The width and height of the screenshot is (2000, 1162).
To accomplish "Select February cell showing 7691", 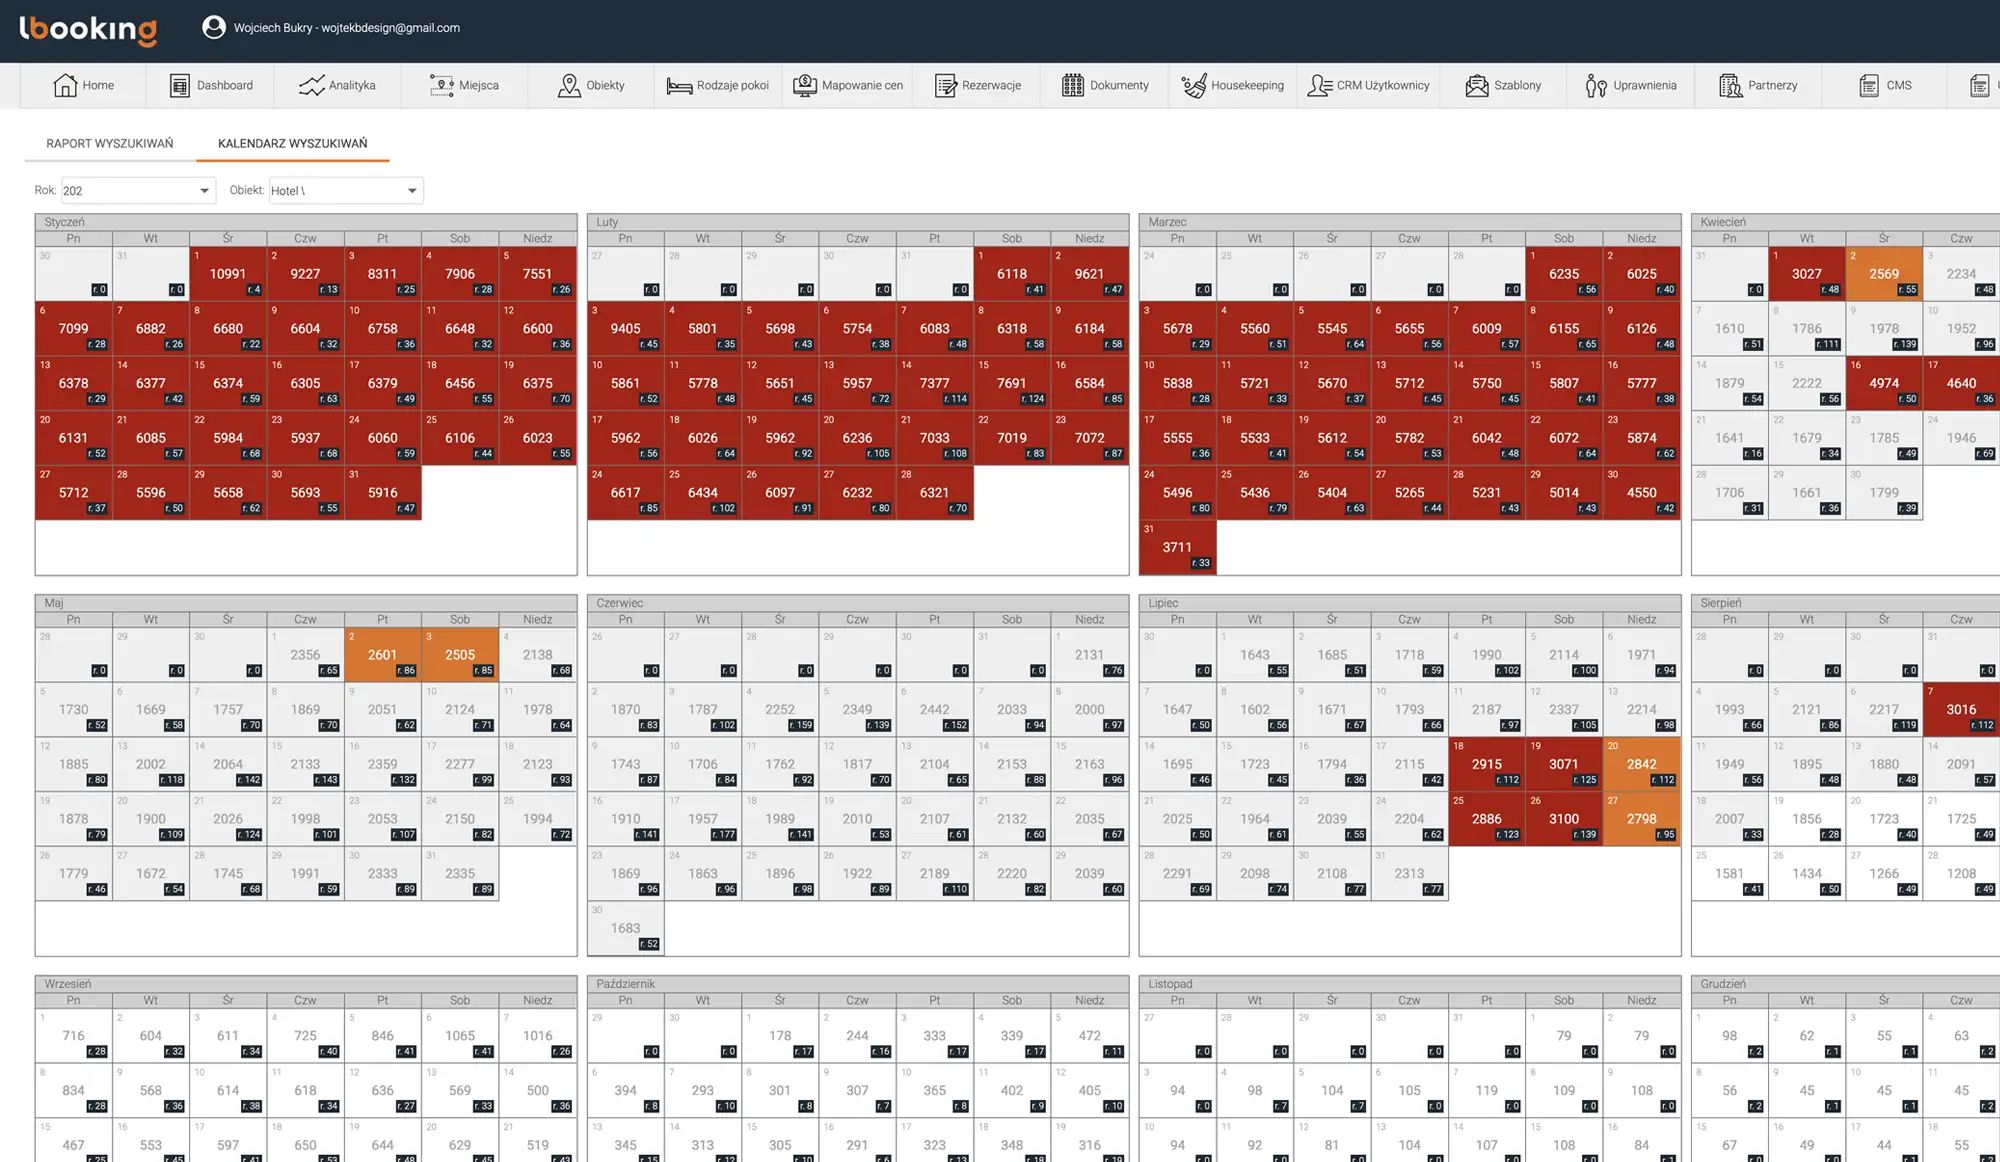I will tap(1012, 383).
